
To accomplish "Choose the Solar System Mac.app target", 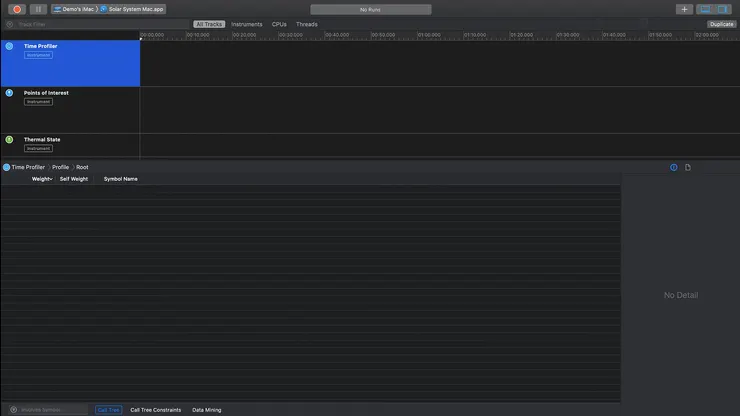I will [132, 9].
